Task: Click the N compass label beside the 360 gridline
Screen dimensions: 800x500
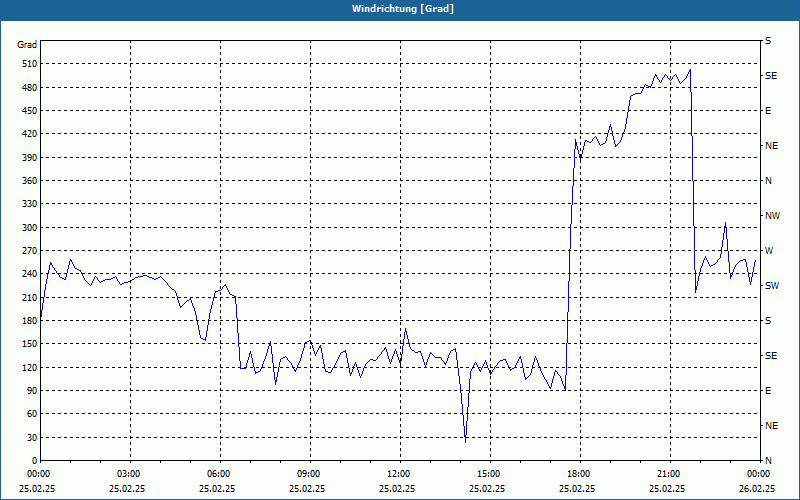Action: coord(768,181)
